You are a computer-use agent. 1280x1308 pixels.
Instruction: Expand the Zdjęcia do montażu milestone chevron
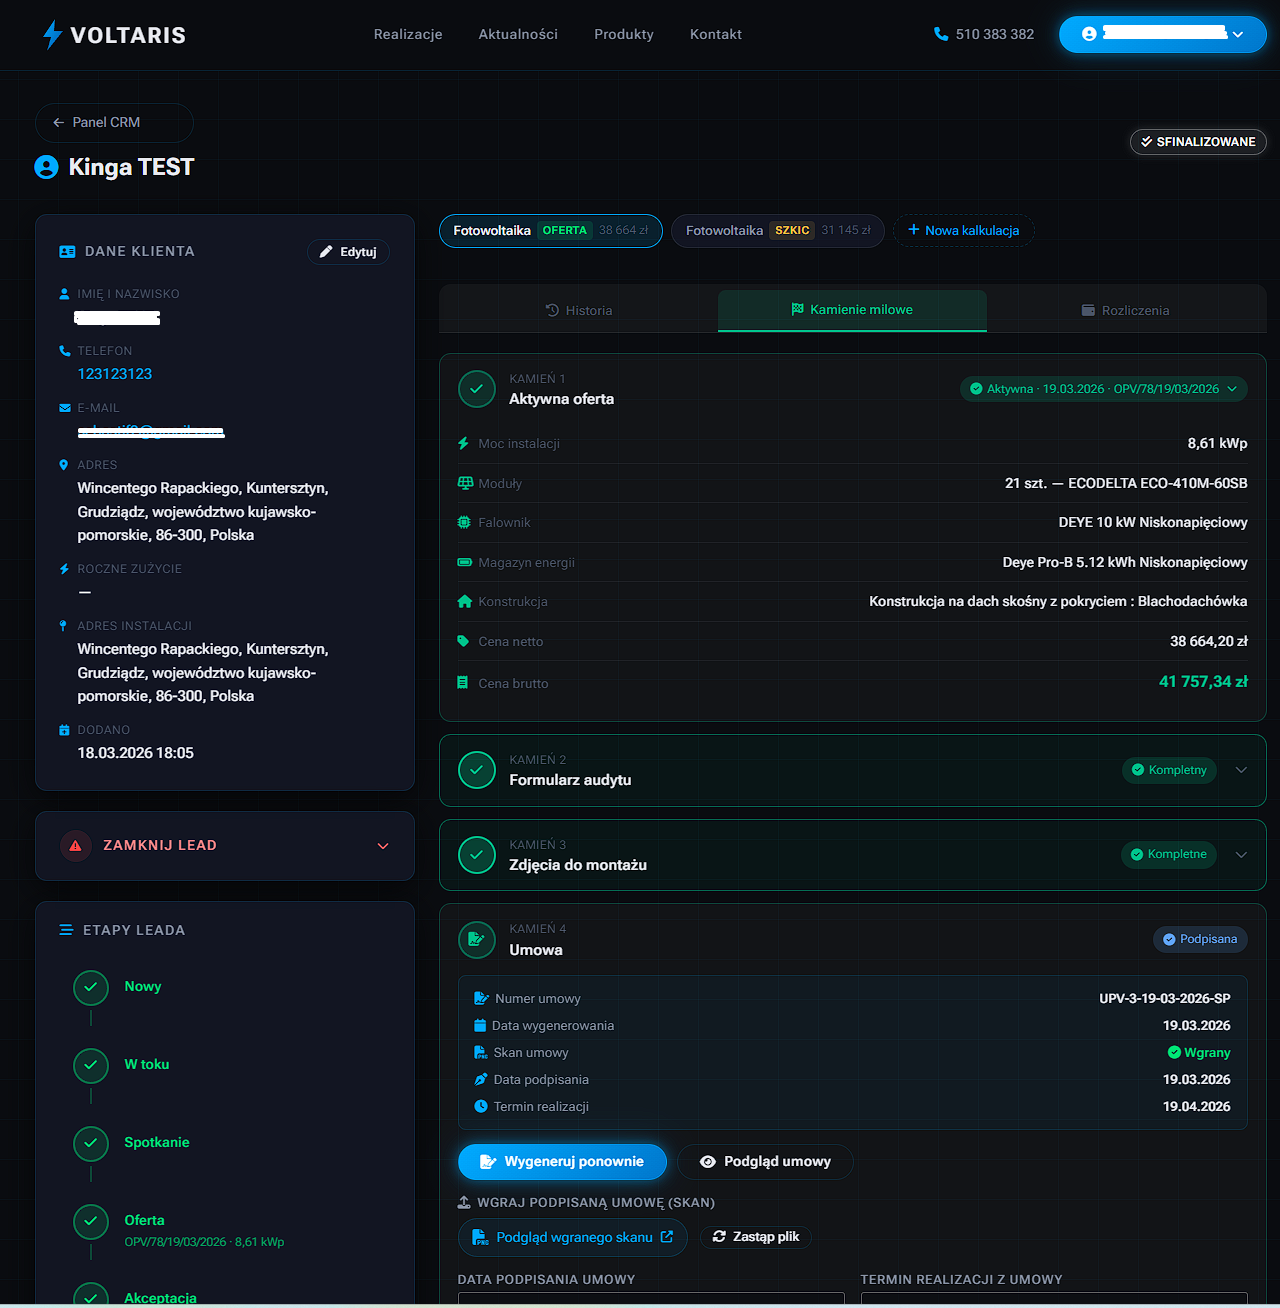coord(1241,855)
